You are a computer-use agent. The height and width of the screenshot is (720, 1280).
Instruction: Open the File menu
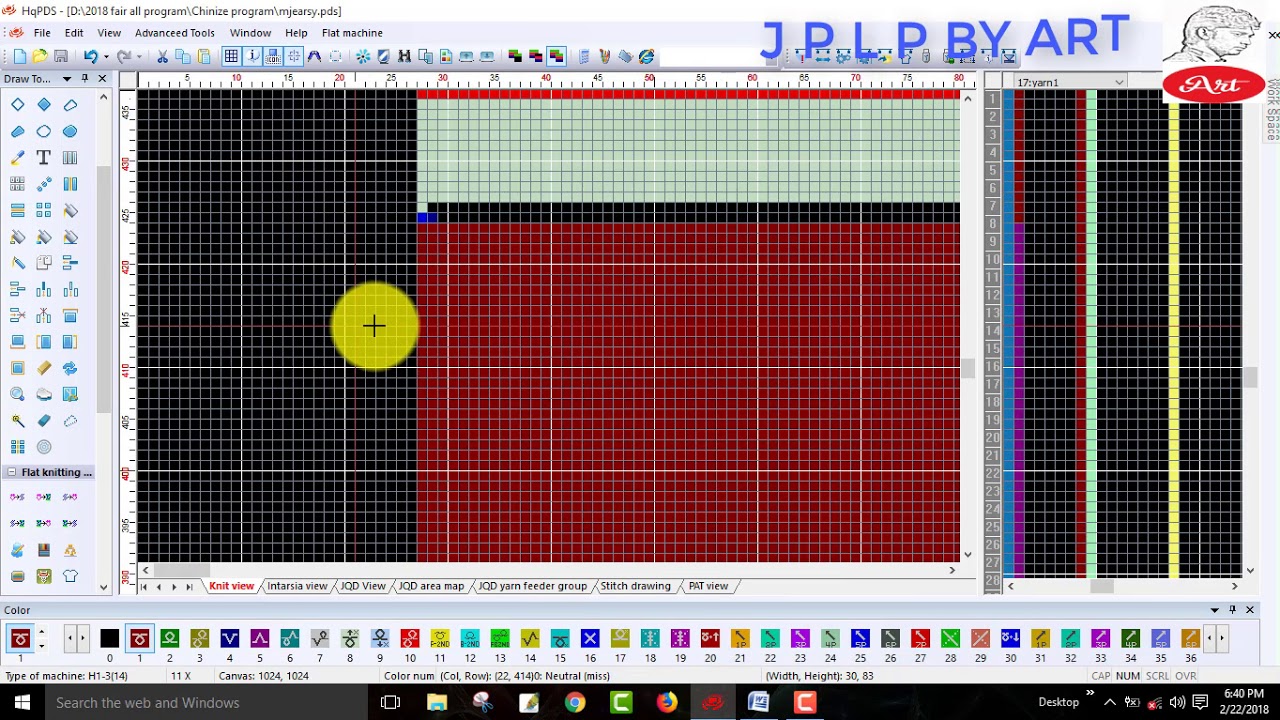42,33
